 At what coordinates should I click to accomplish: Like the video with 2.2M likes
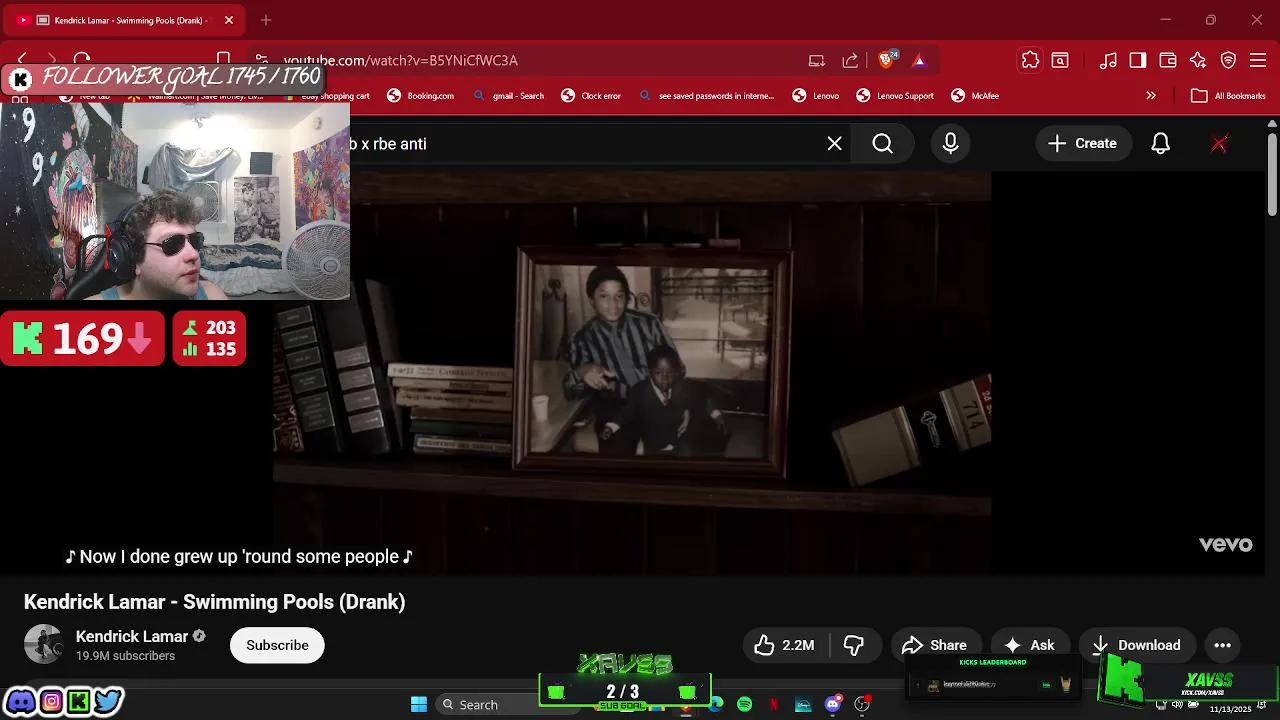pos(785,645)
